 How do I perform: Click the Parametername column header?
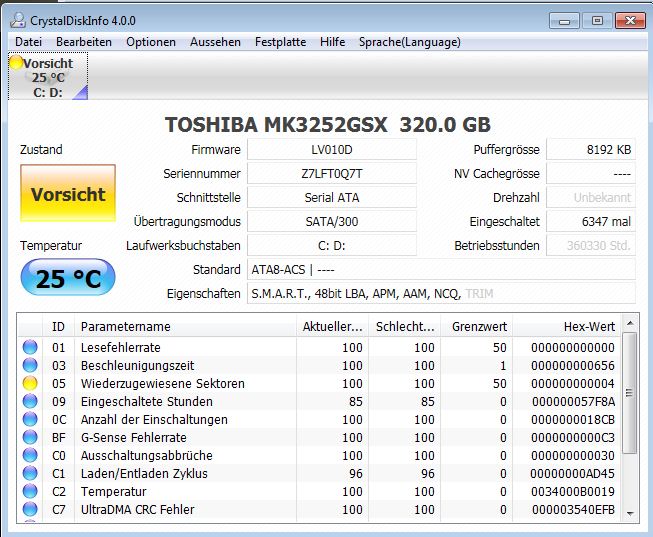(185, 326)
